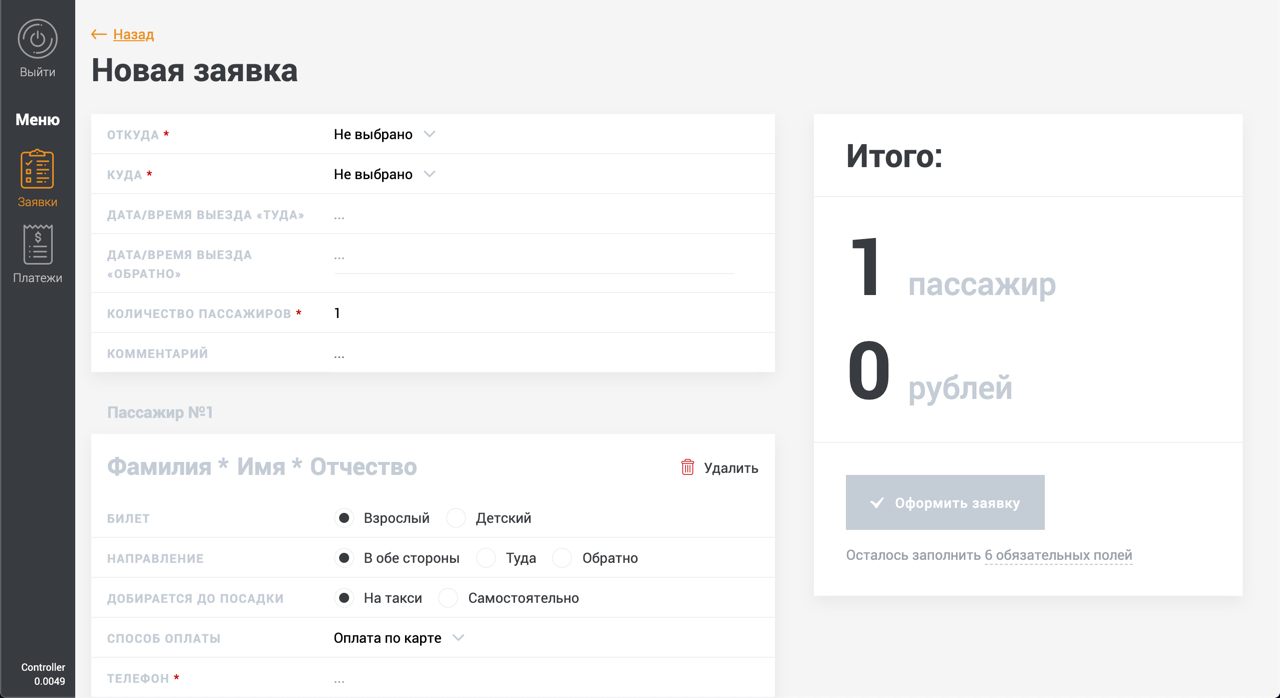Click the Комментарий input field

530,353
